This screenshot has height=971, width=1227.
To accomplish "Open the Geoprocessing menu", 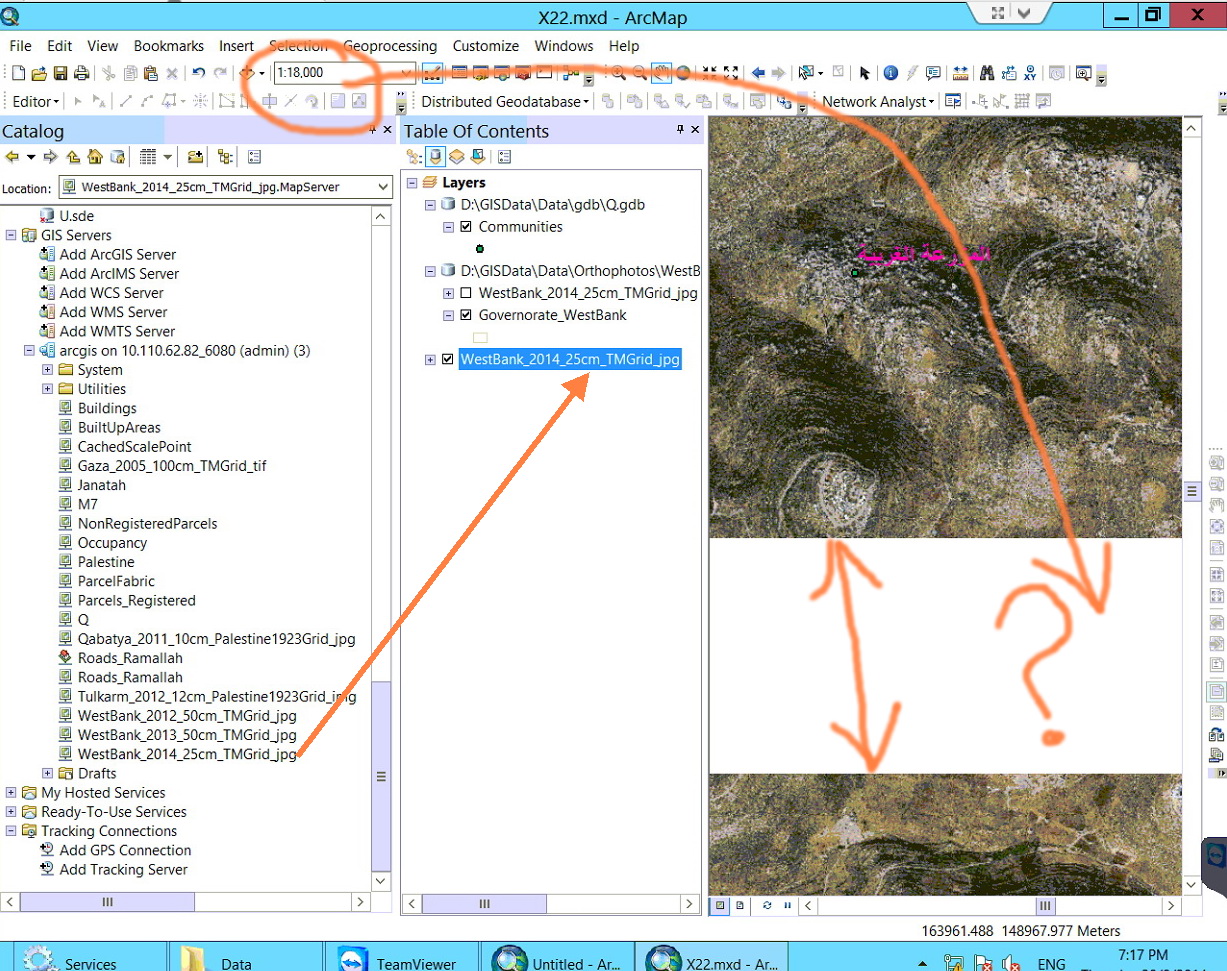I will (x=390, y=46).
